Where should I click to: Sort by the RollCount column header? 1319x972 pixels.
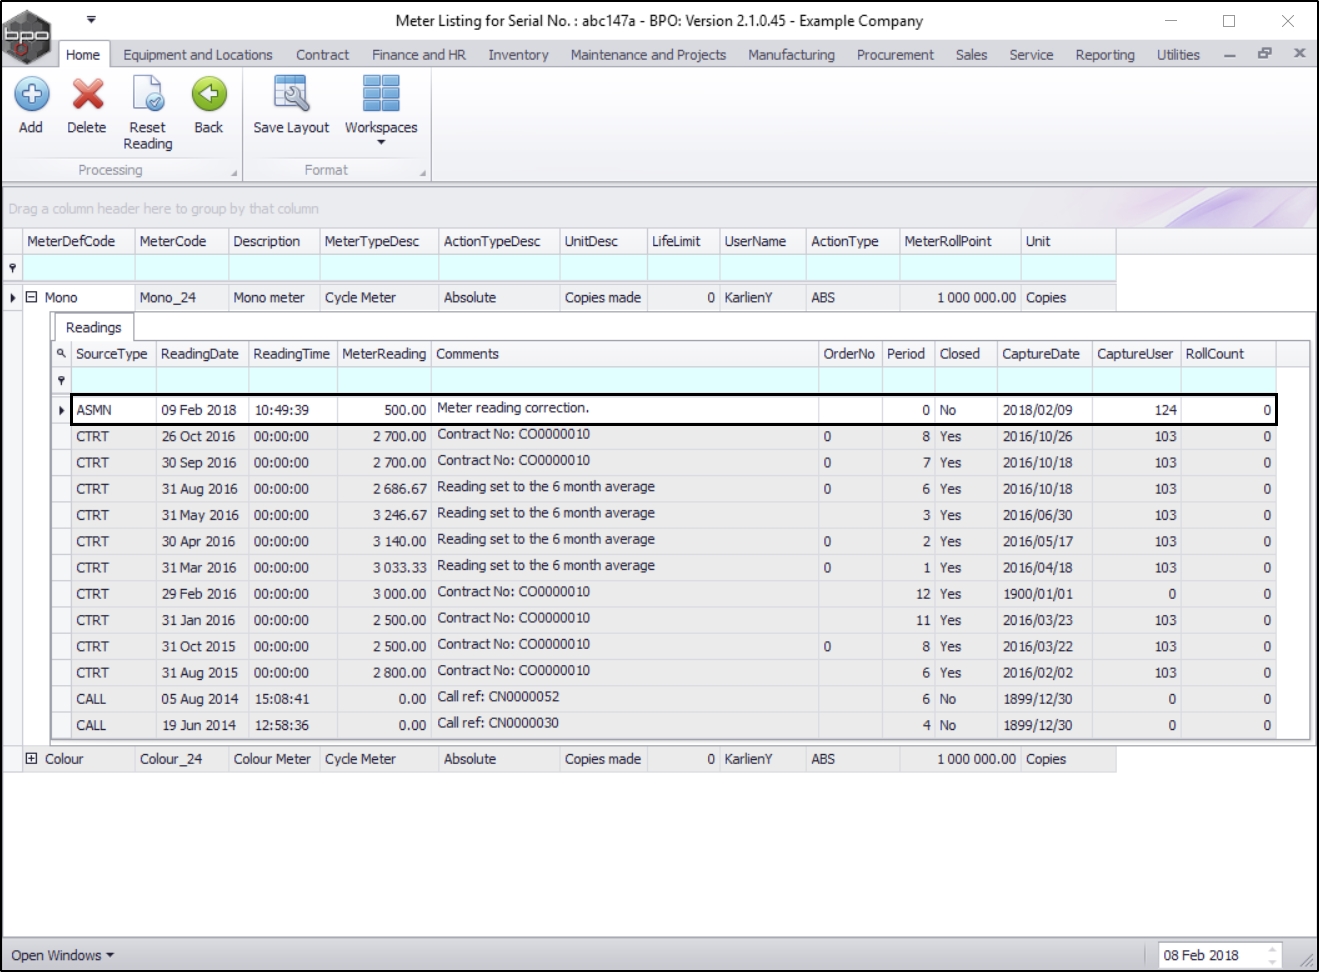(1229, 353)
